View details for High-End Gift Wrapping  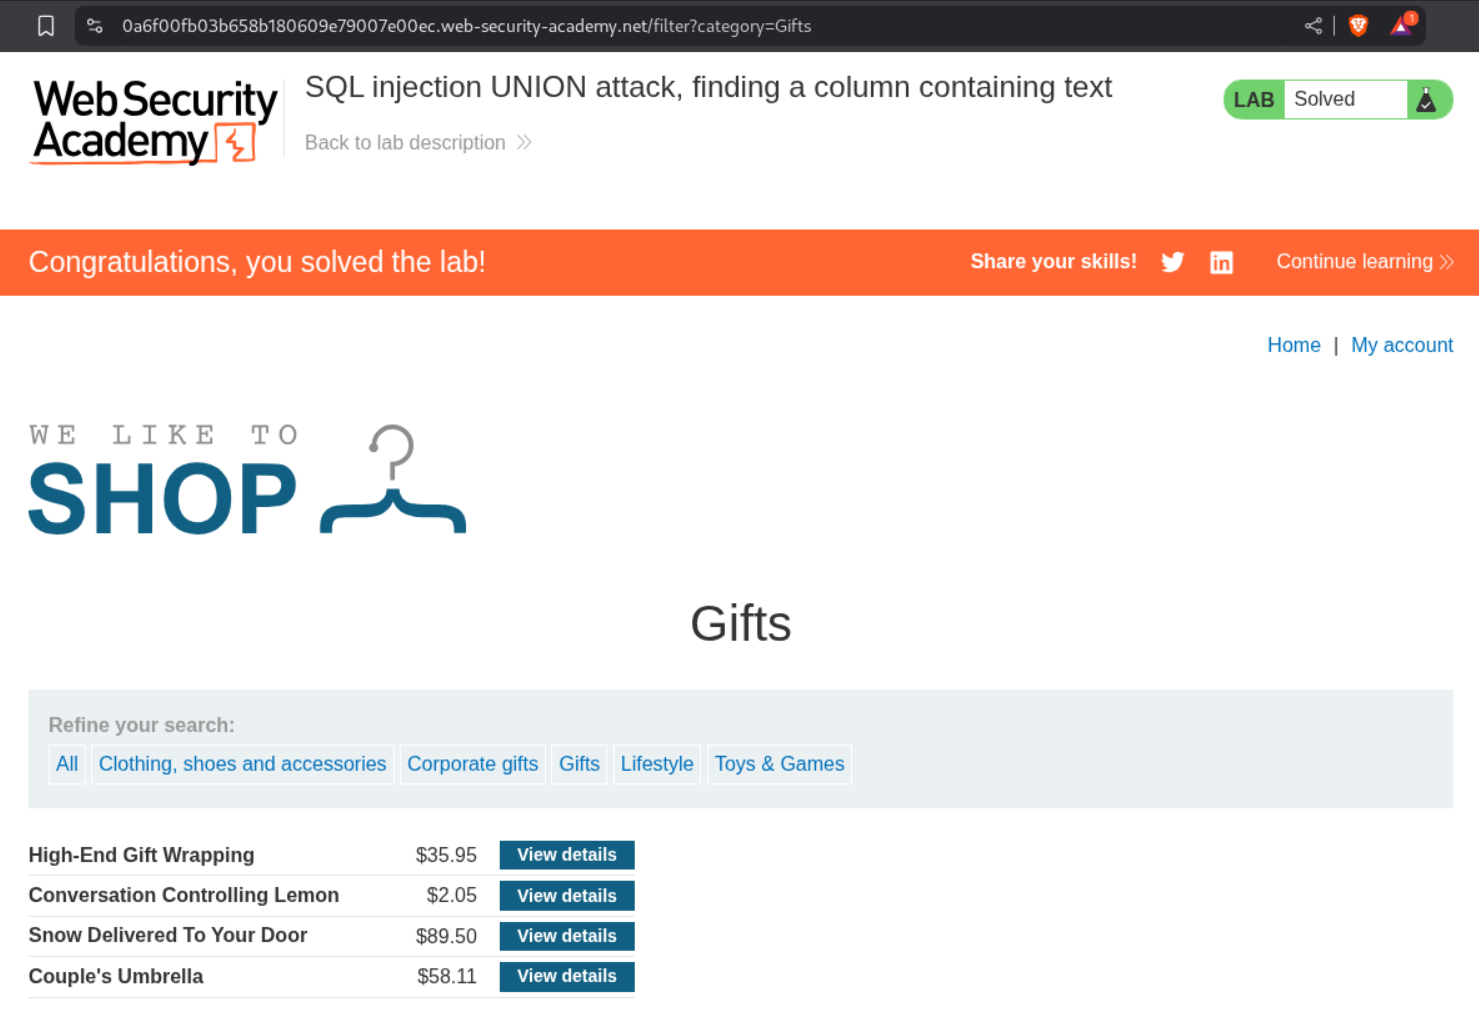click(x=566, y=855)
